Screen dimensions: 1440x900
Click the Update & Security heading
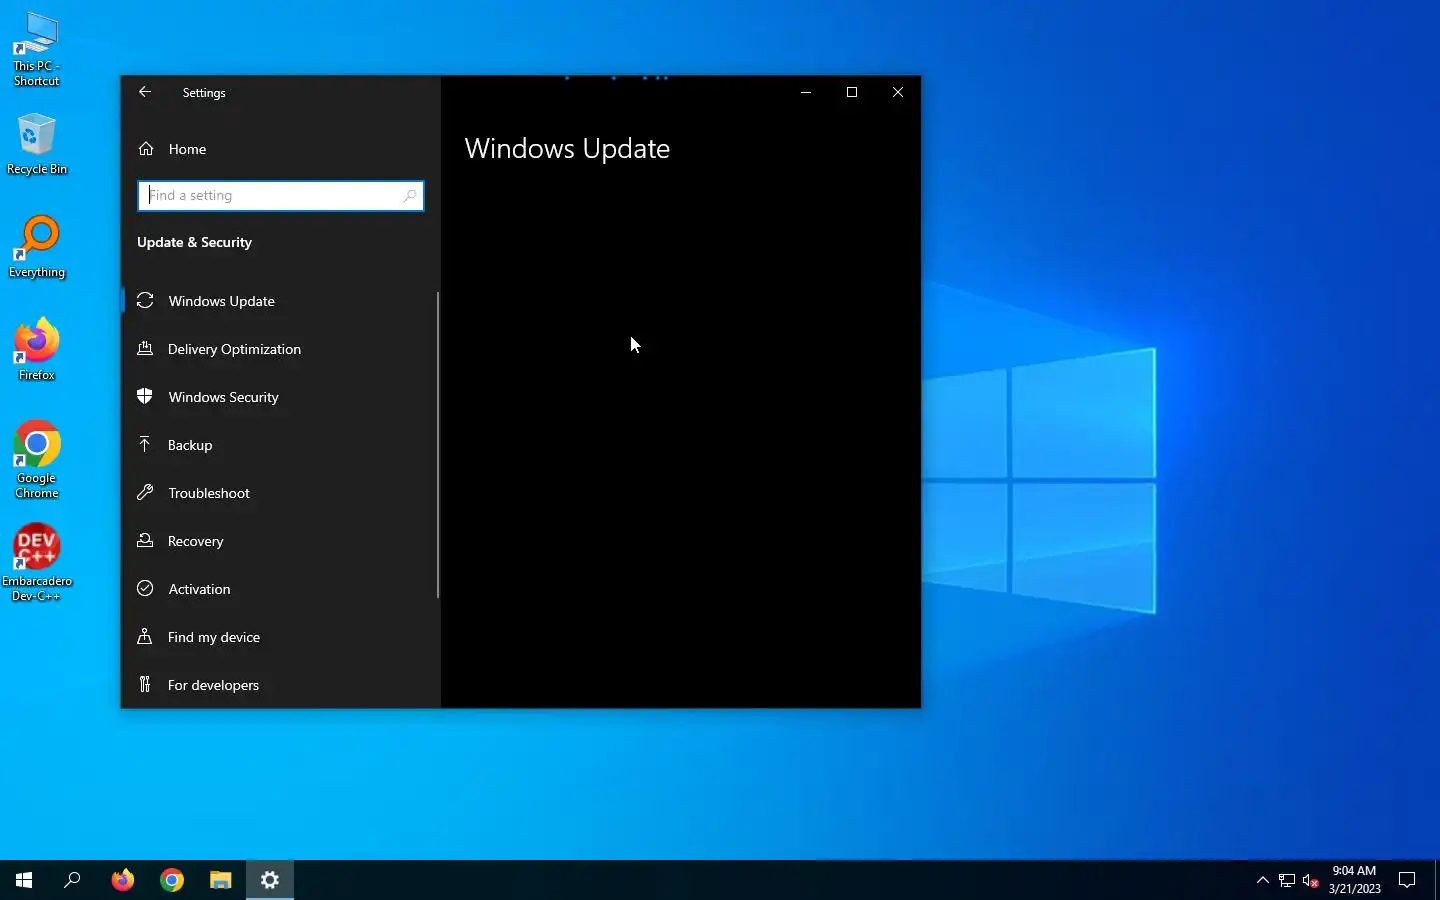194,242
